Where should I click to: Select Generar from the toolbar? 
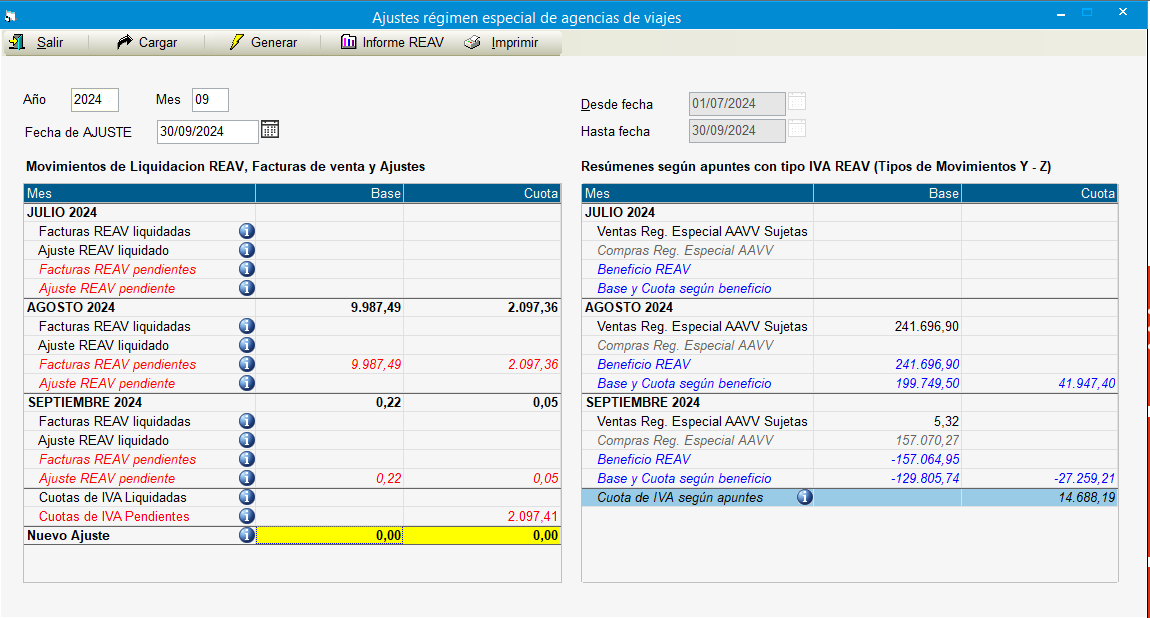[x=265, y=42]
